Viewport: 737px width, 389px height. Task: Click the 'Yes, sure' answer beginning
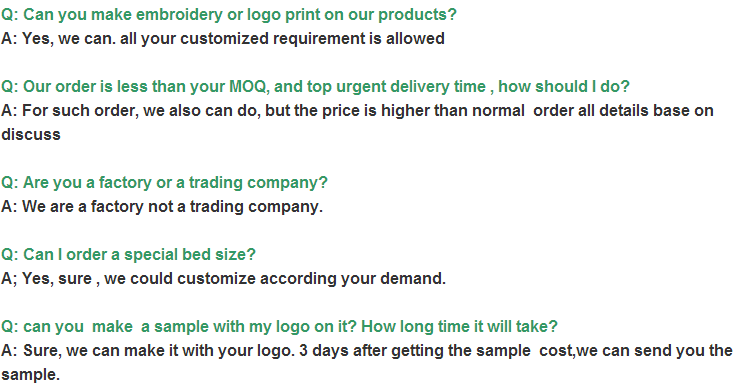[57, 279]
